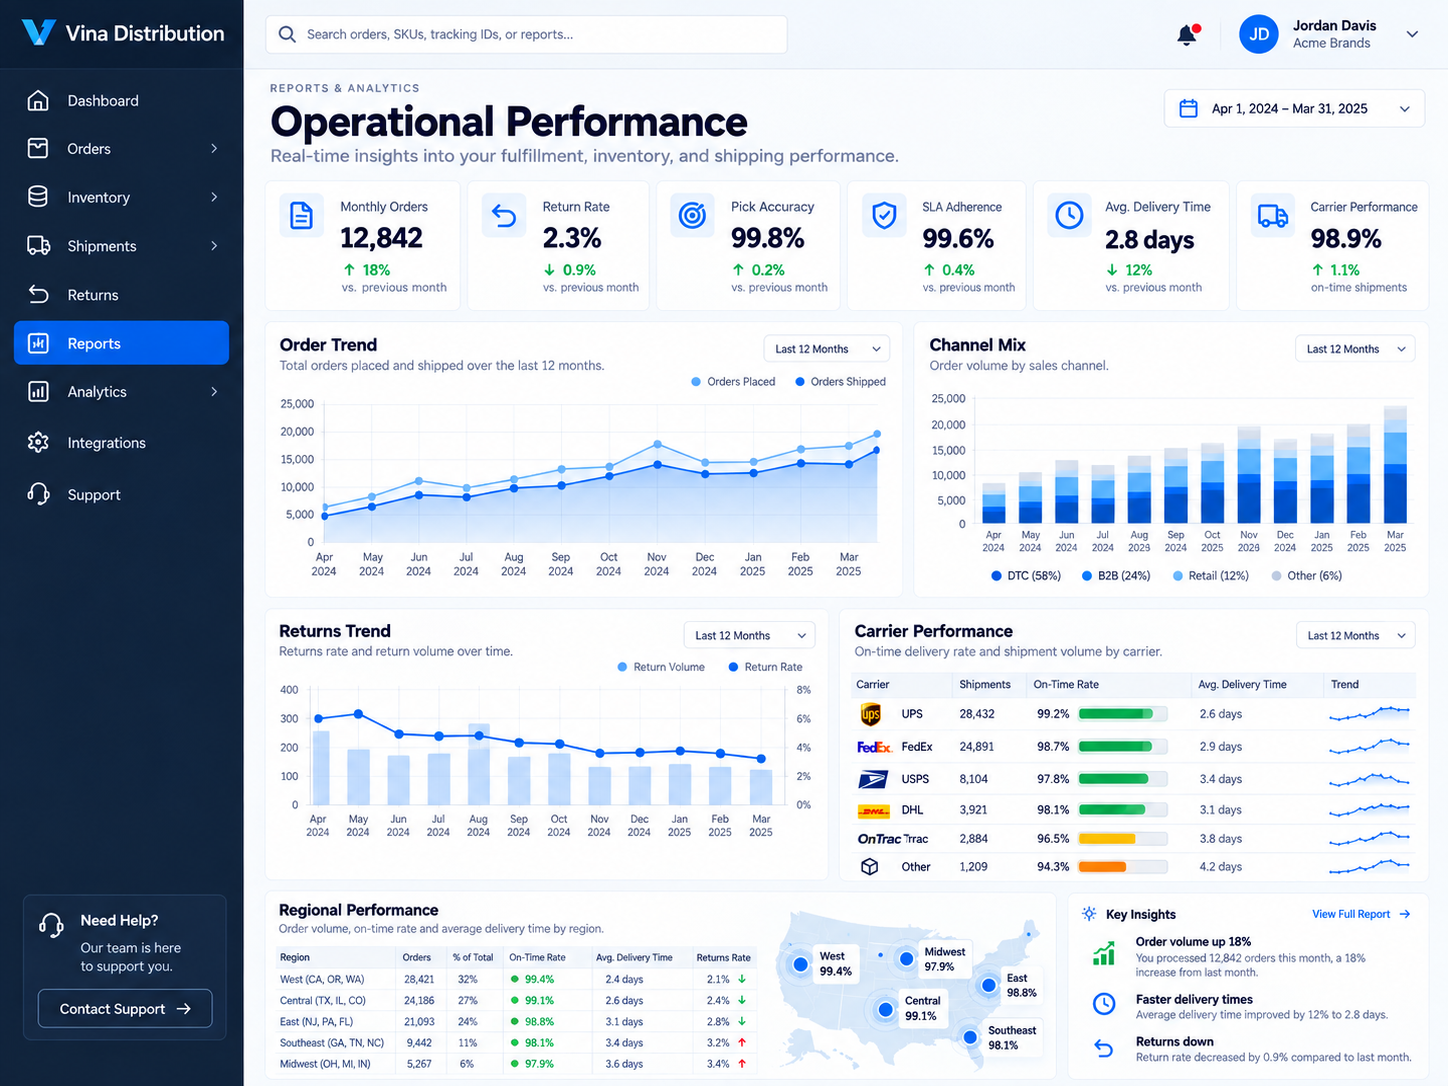Click the SLA Adherence shield icon
This screenshot has height=1086, width=1448.
click(884, 215)
